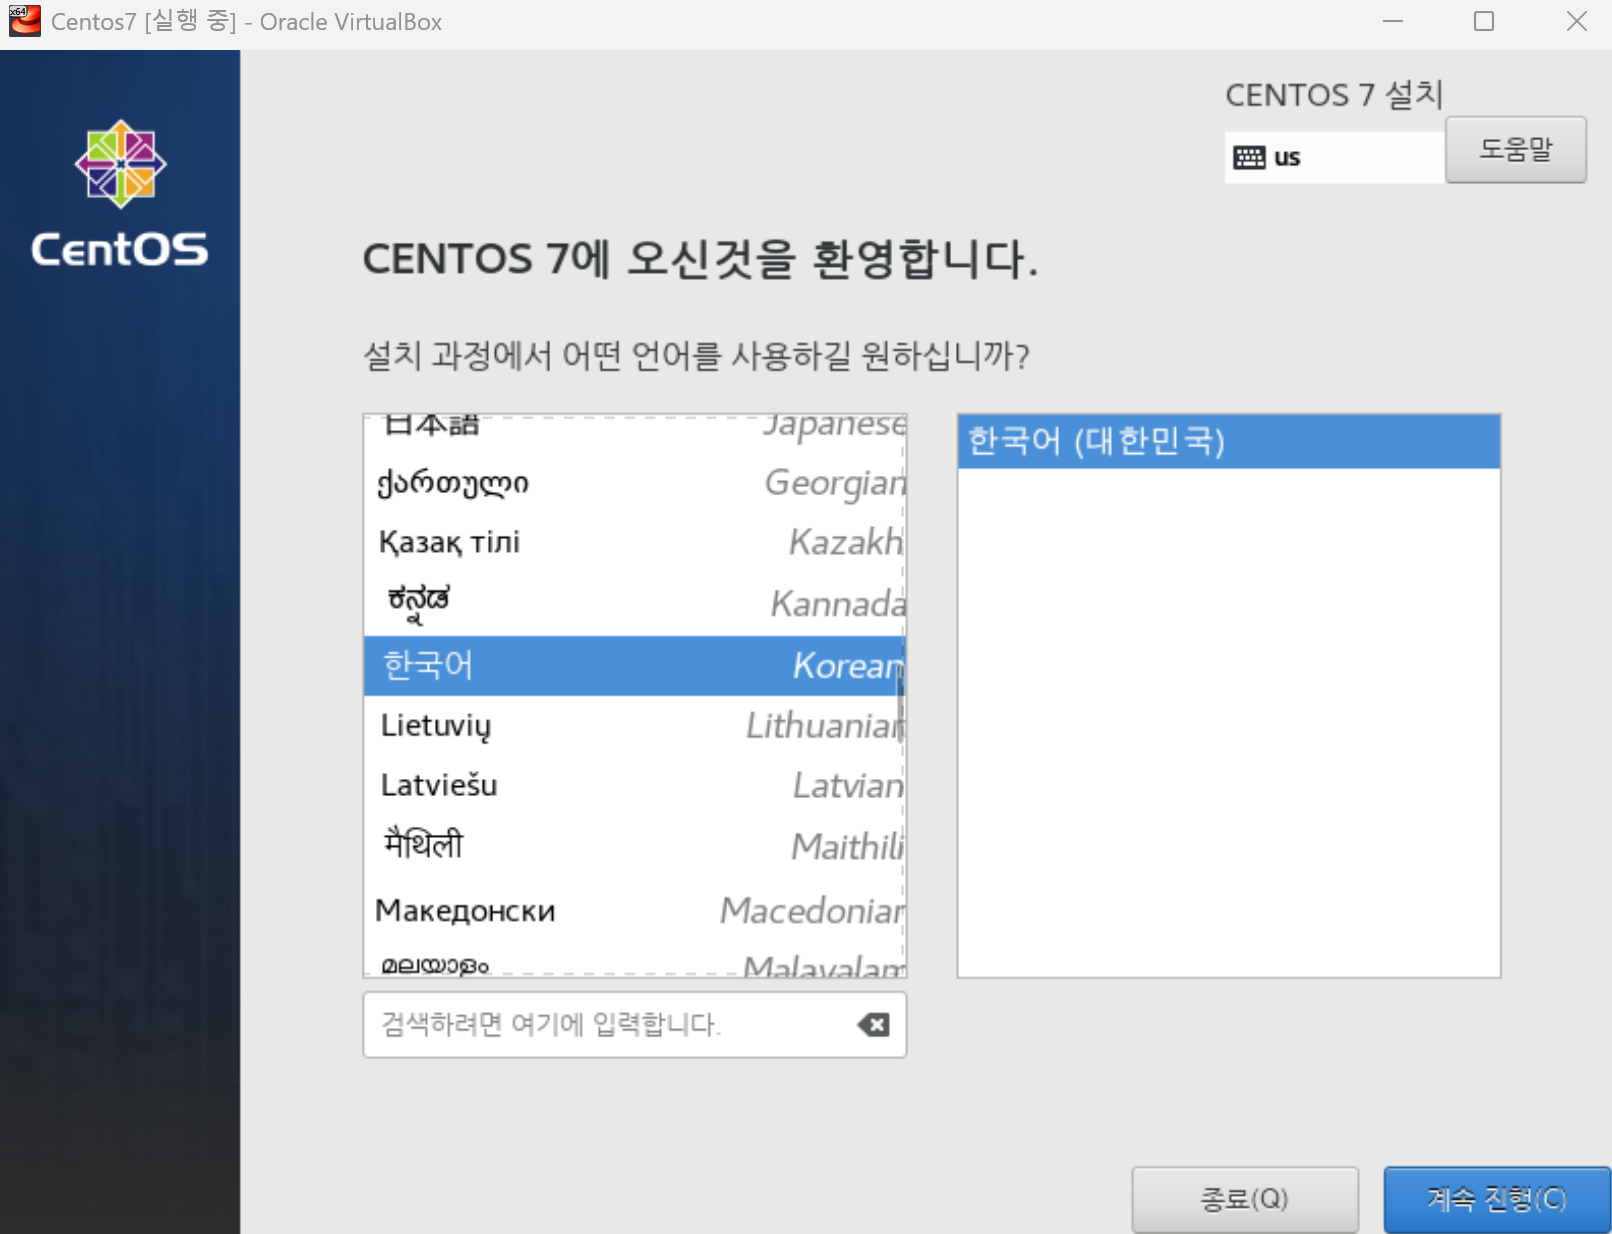Select 한국어 (대한민국) locale entry

point(1228,441)
